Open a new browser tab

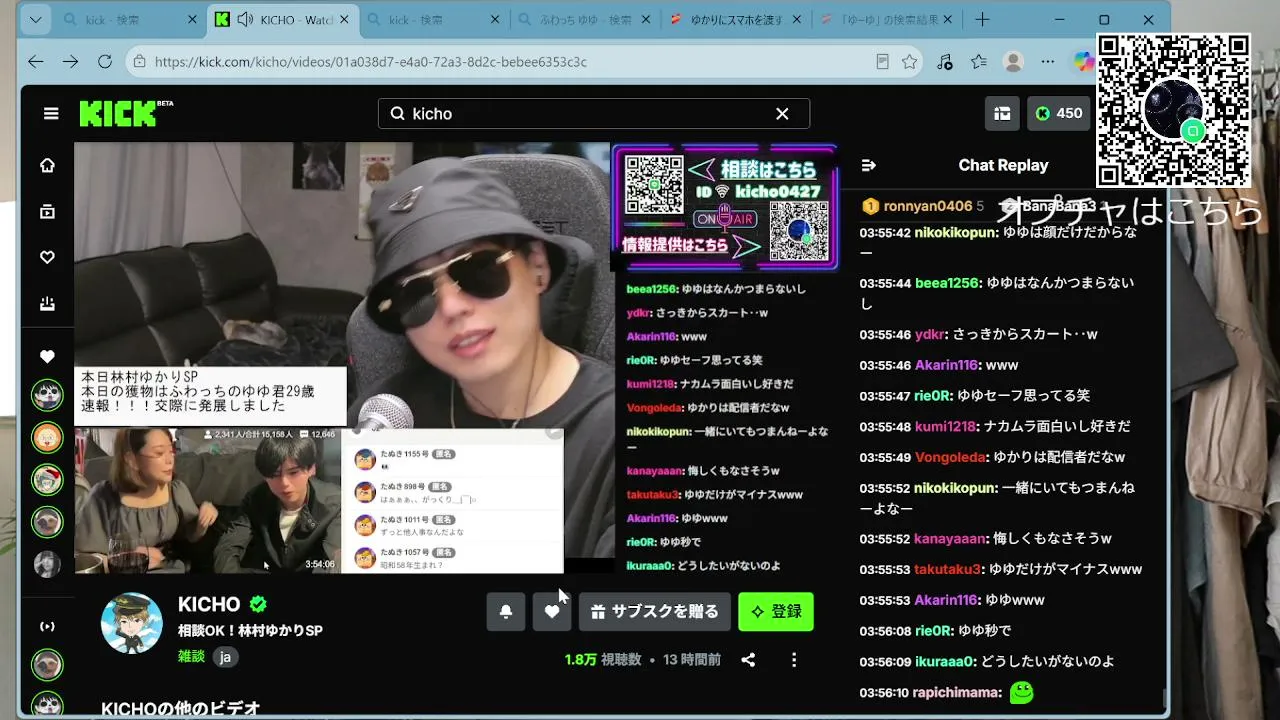click(982, 20)
